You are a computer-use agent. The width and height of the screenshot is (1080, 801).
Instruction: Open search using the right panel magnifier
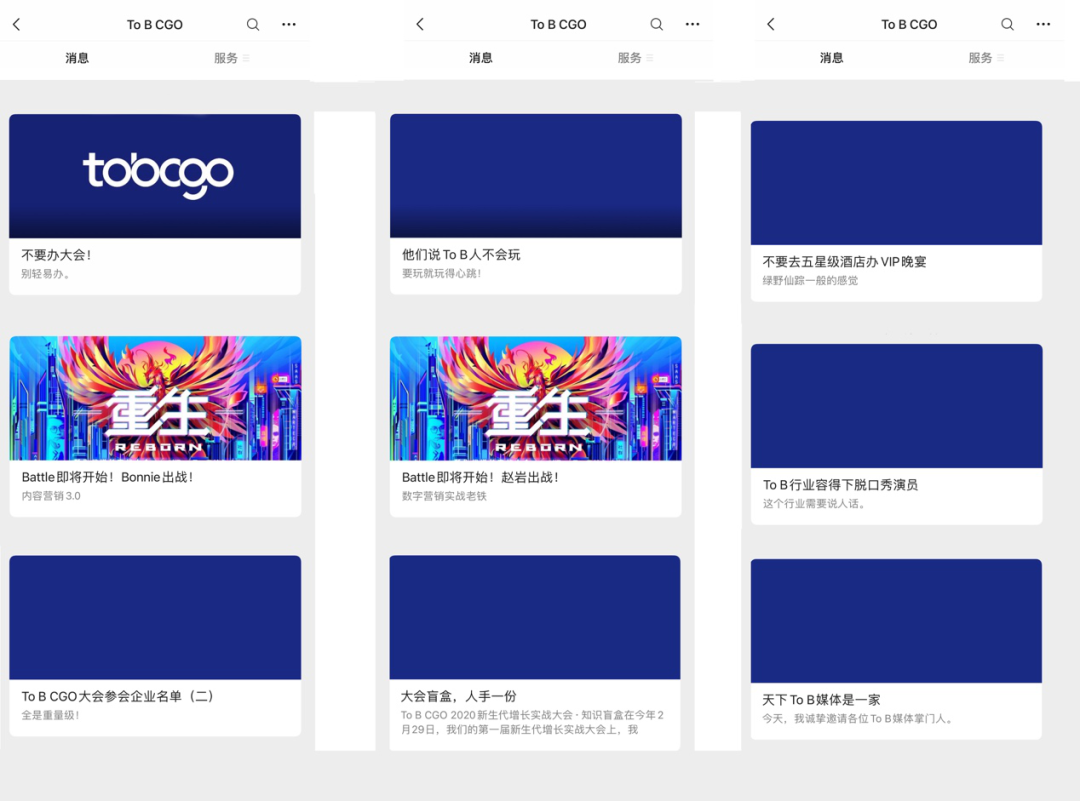pyautogui.click(x=1007, y=23)
